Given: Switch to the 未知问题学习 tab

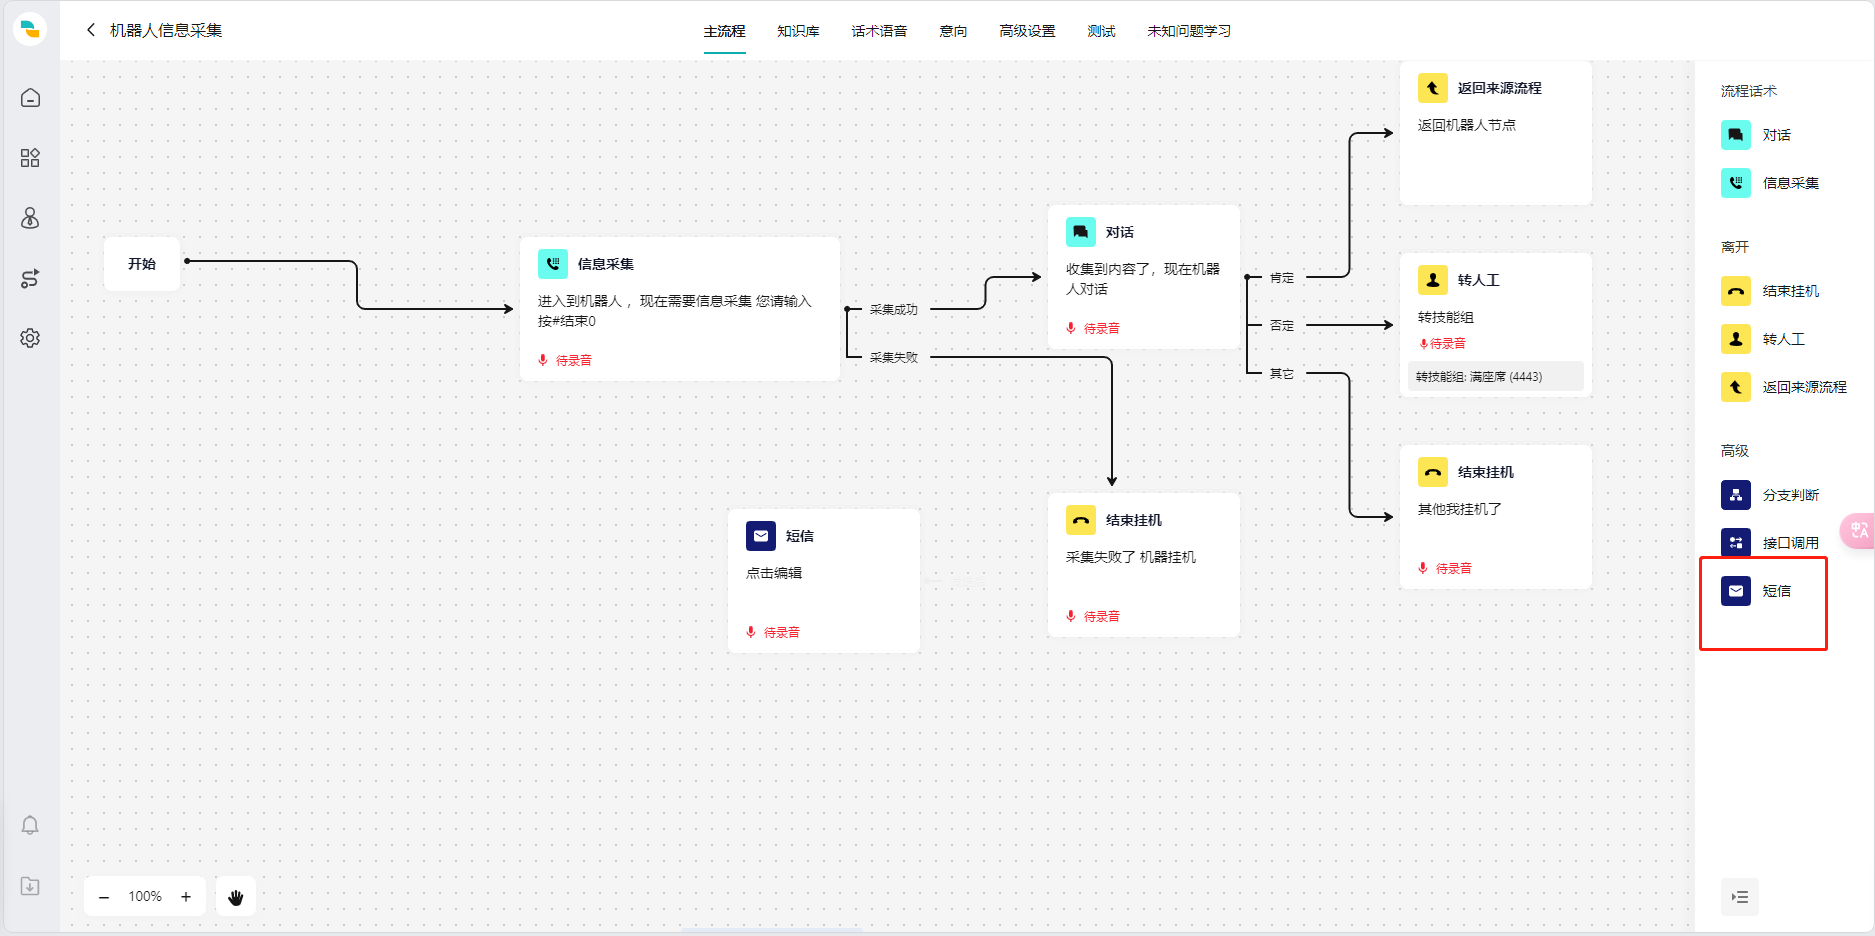Looking at the screenshot, I should pos(1189,31).
